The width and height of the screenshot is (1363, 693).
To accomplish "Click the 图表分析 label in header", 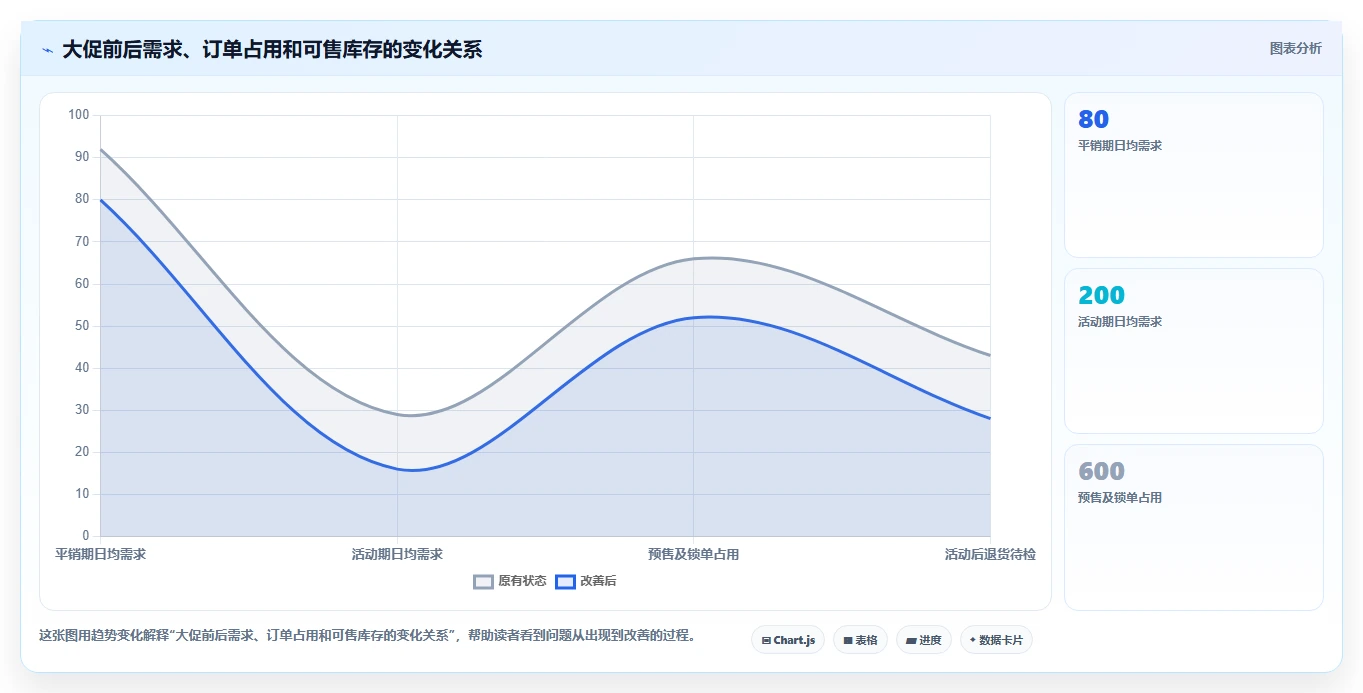I will click(1295, 48).
